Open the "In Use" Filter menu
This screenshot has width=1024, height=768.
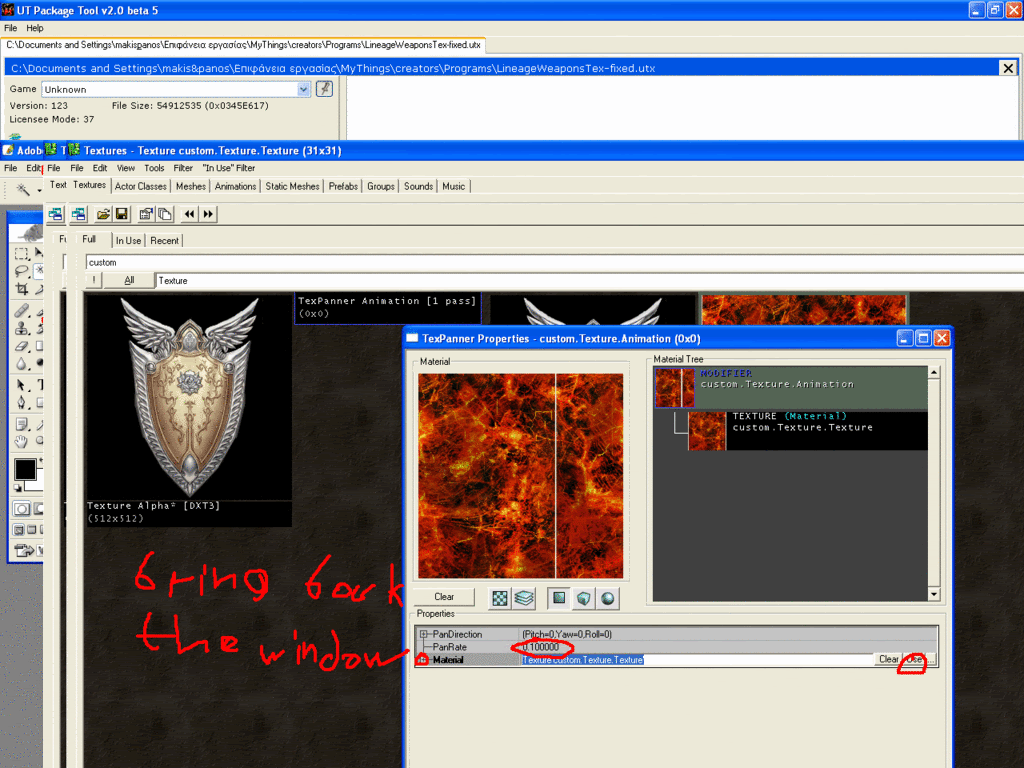coord(229,168)
